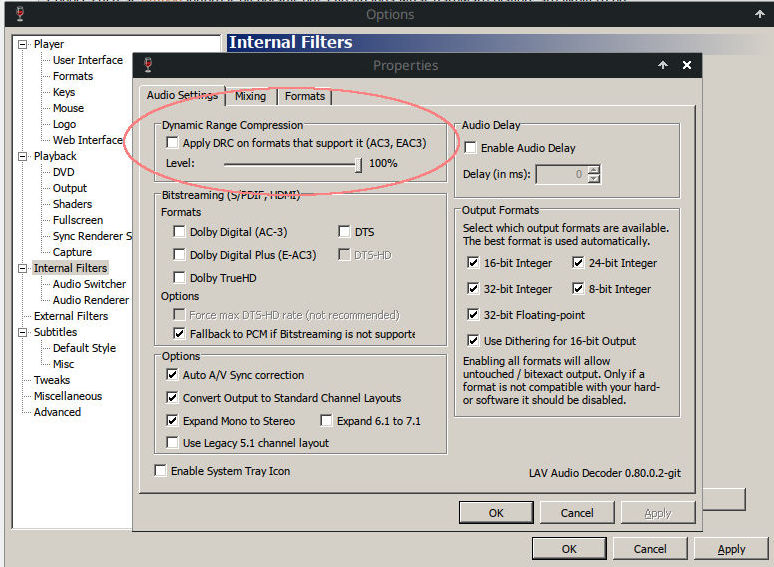The height and width of the screenshot is (567, 774).
Task: Enable DTS bitstreaming checkbox
Action: [344, 232]
